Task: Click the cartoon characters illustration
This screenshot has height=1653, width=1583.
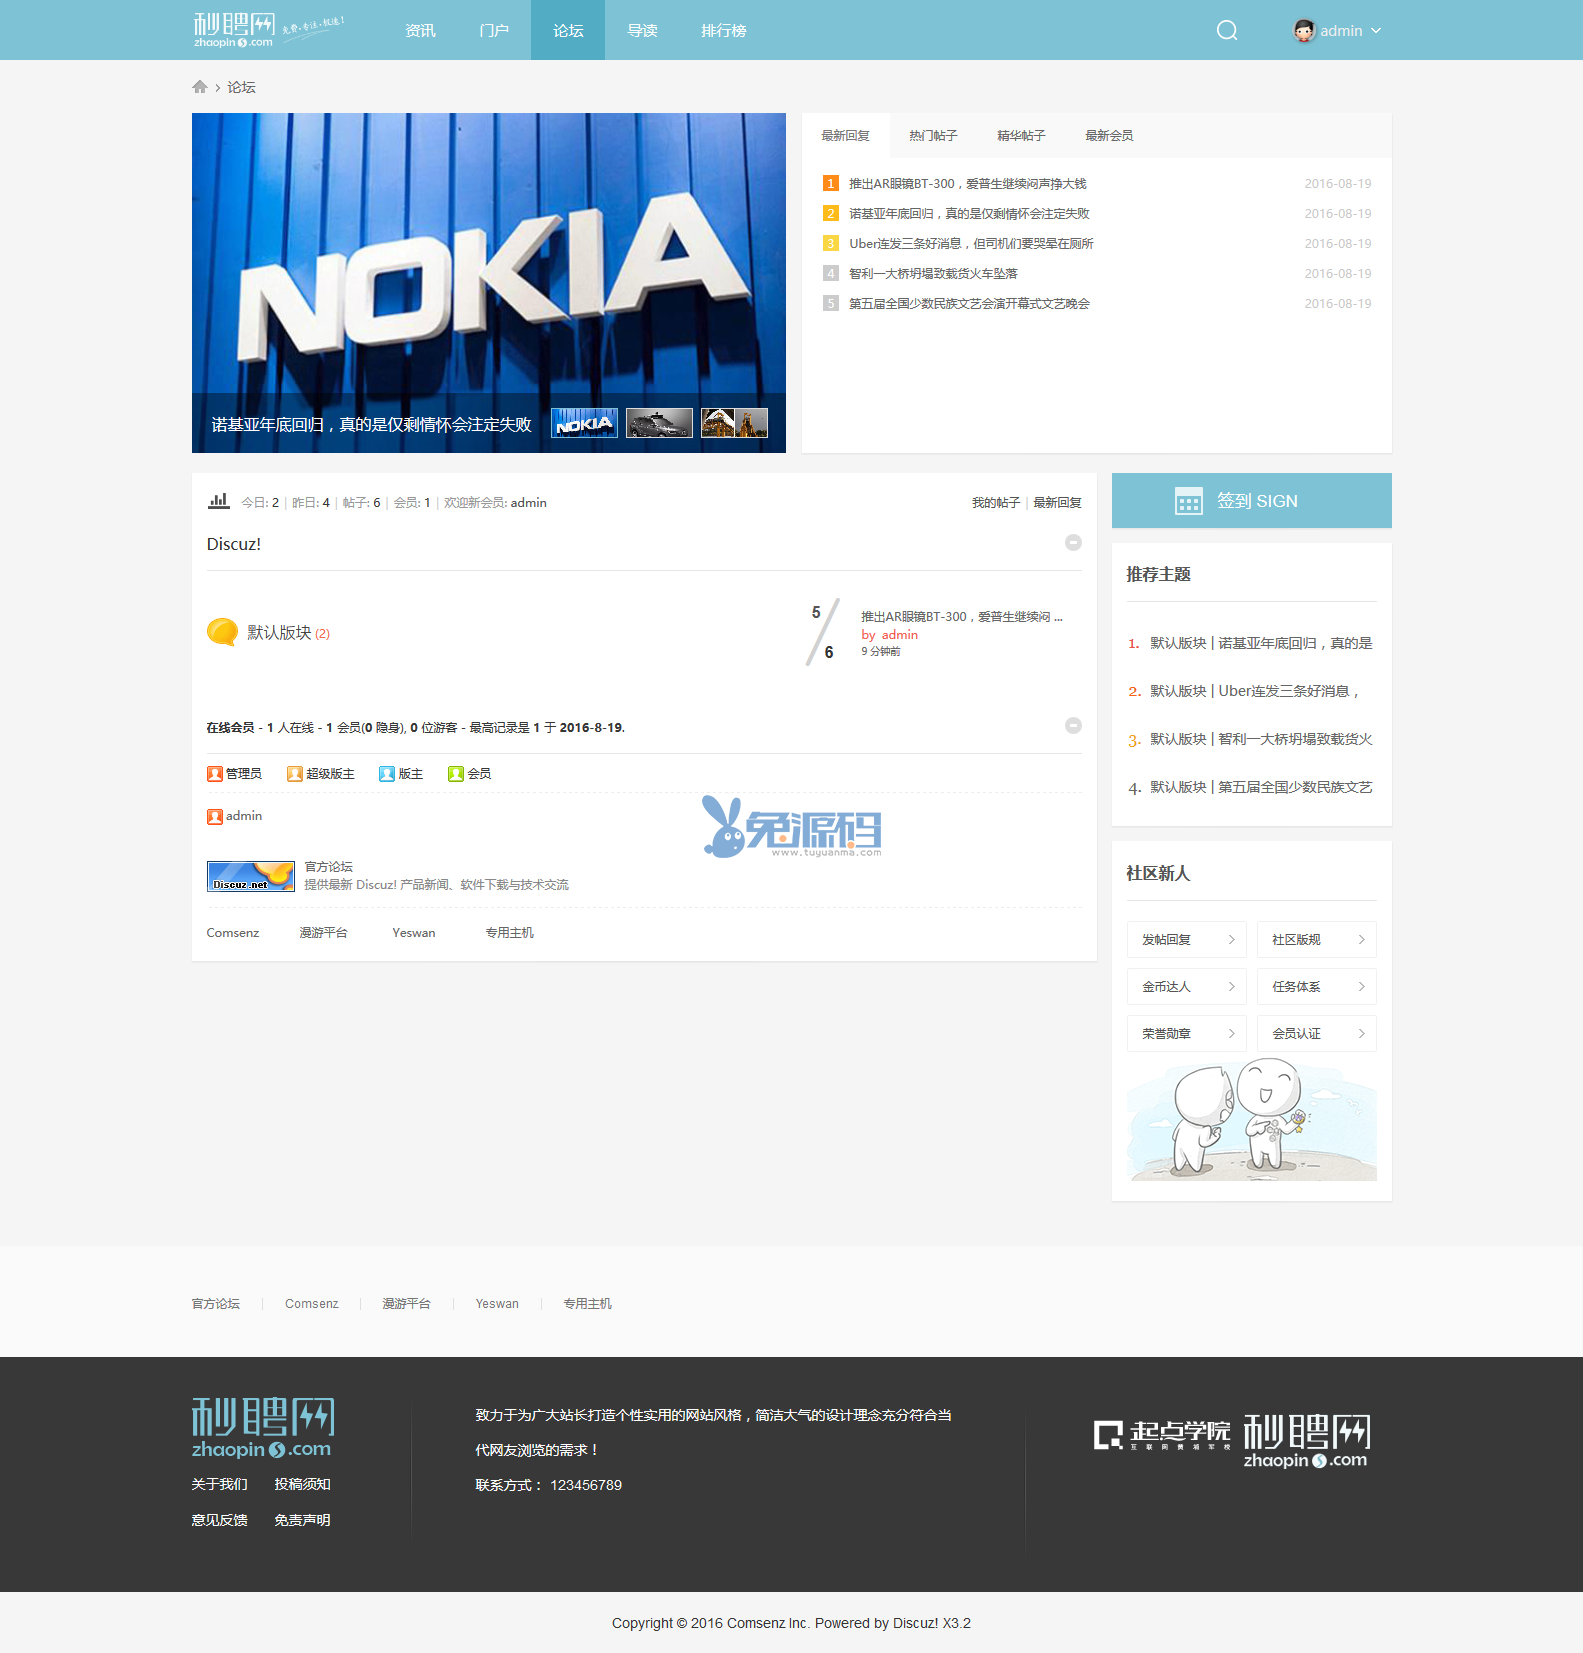Action: pyautogui.click(x=1252, y=1120)
